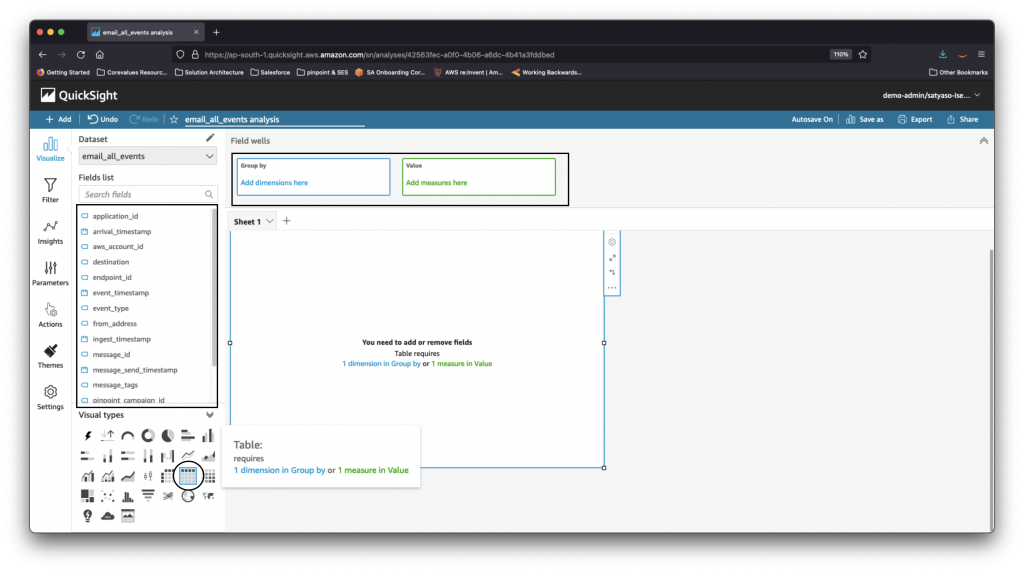Select the event_type field
The image size is (1024, 572).
[x=110, y=308]
